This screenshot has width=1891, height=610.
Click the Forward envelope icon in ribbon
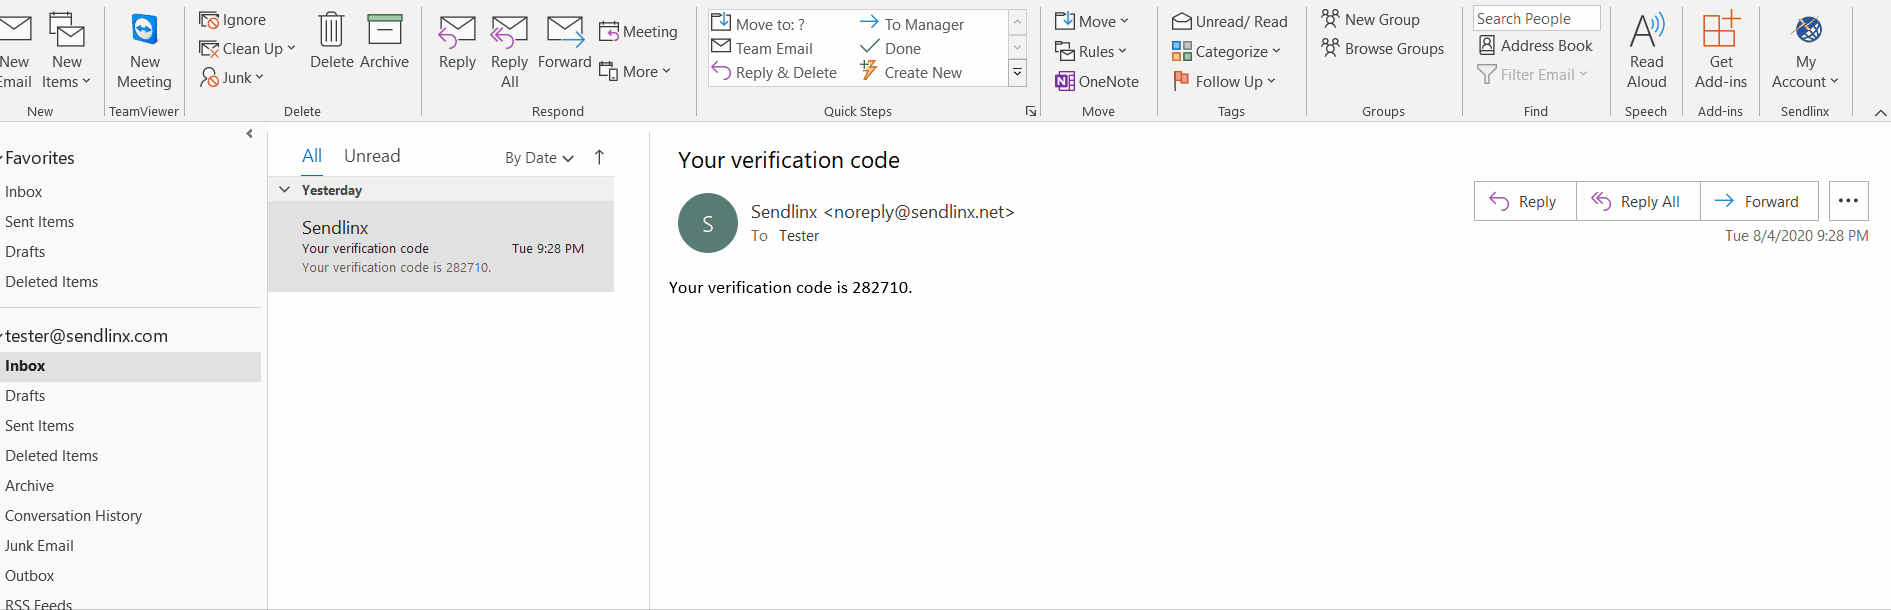(564, 31)
